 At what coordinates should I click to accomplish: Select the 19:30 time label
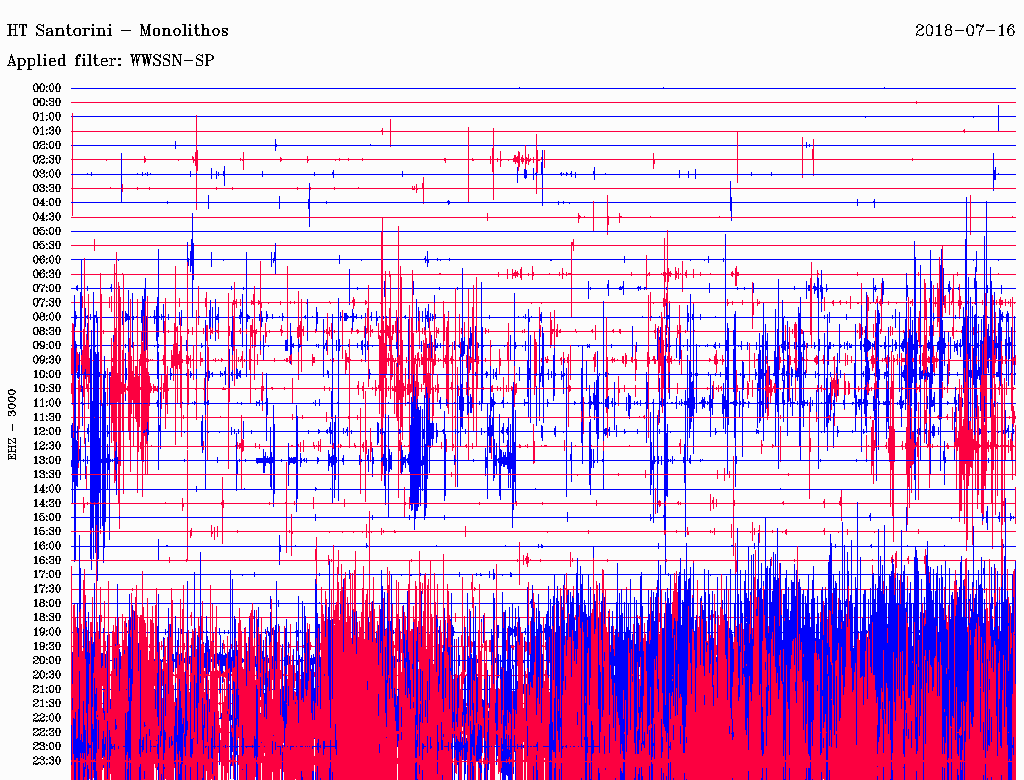coord(46,646)
